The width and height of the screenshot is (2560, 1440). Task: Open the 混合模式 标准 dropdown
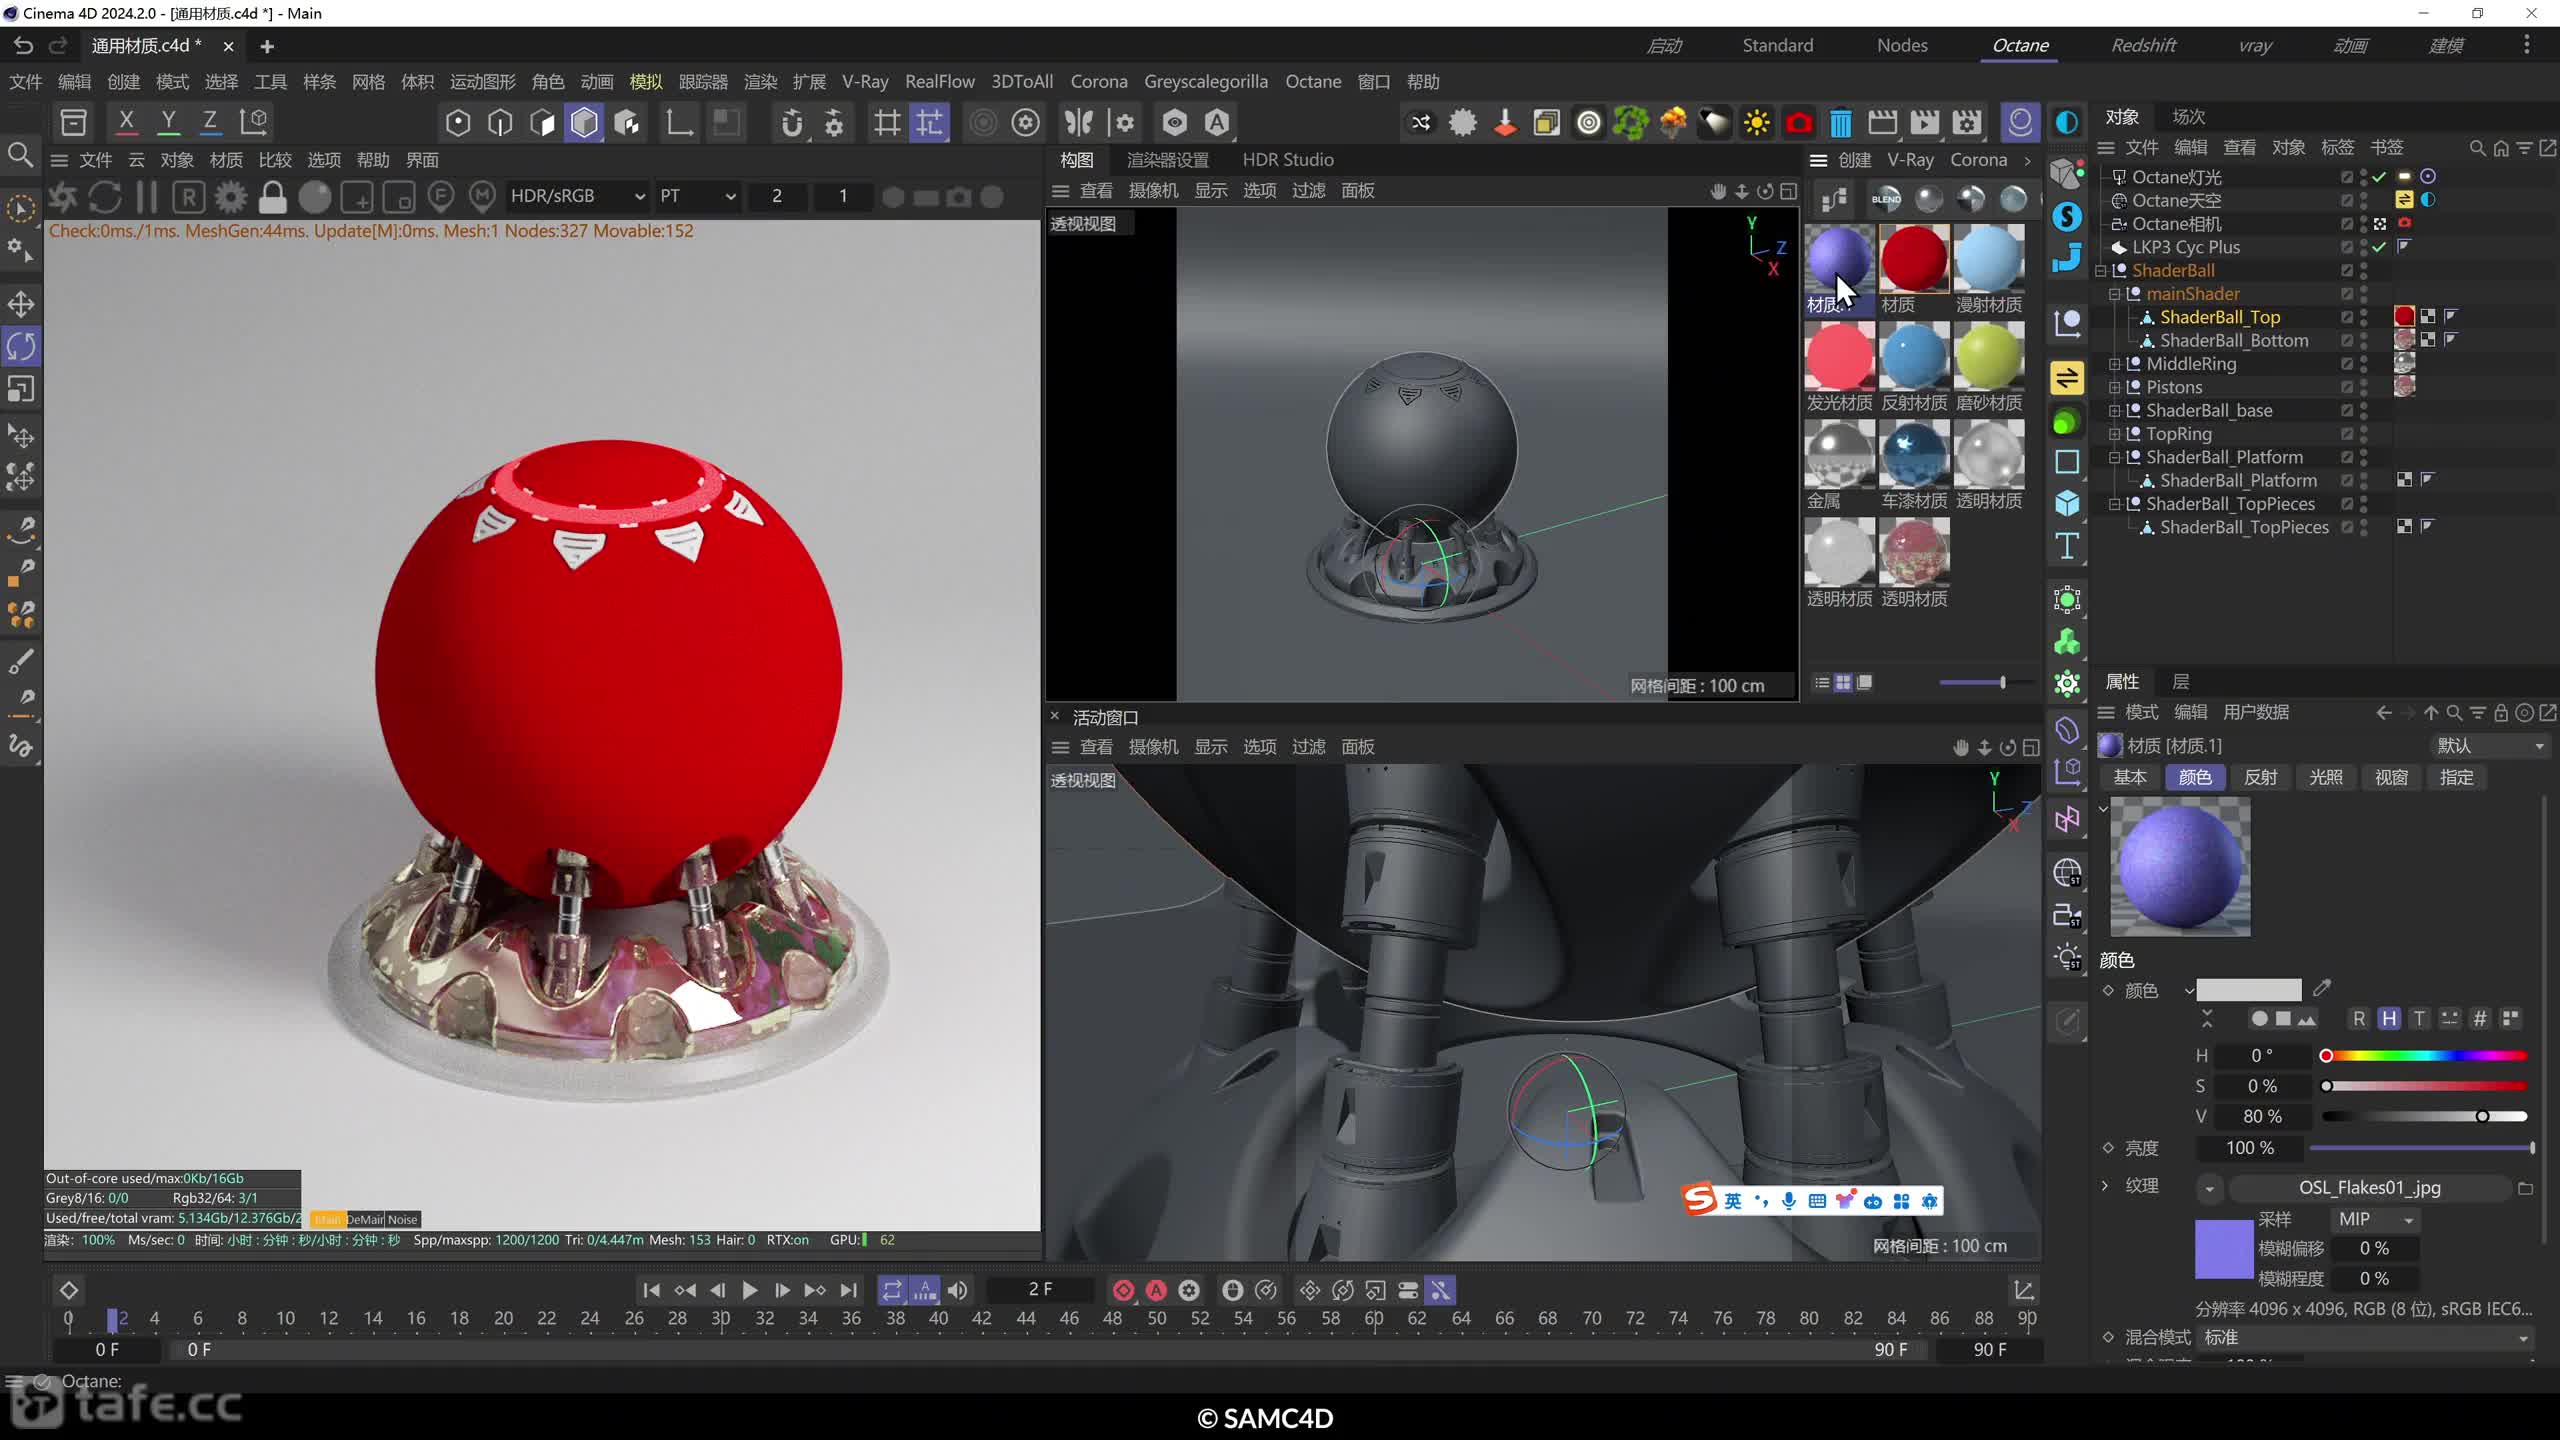coord(2364,1337)
